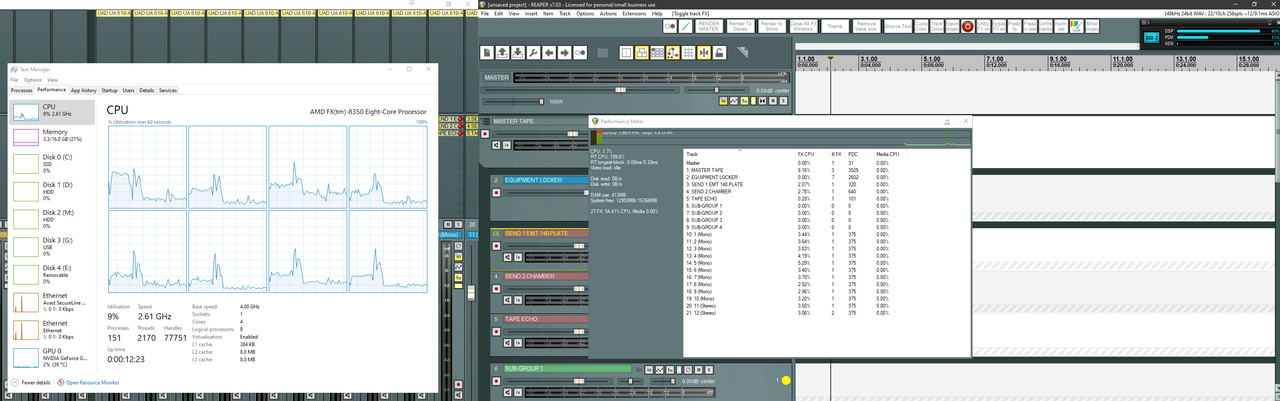The height and width of the screenshot is (401, 1280).
Task: Open Task Manager Services tab
Action: [x=167, y=90]
